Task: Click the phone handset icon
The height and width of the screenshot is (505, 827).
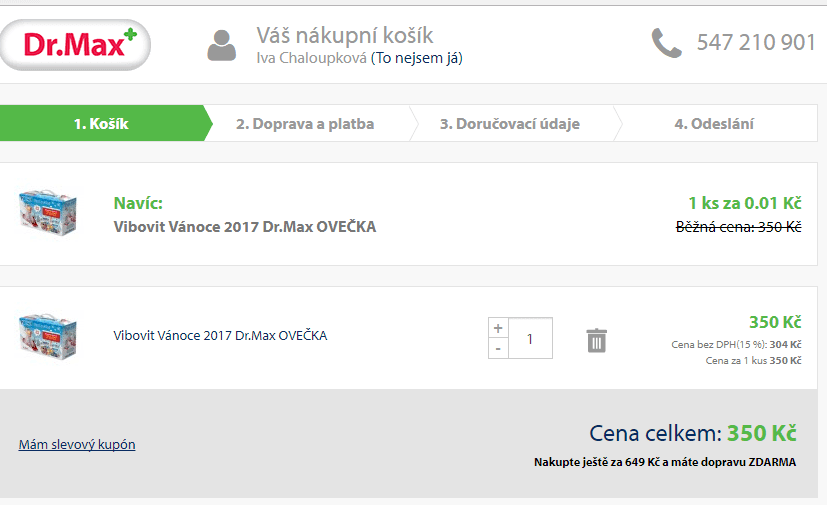Action: pyautogui.click(x=667, y=43)
